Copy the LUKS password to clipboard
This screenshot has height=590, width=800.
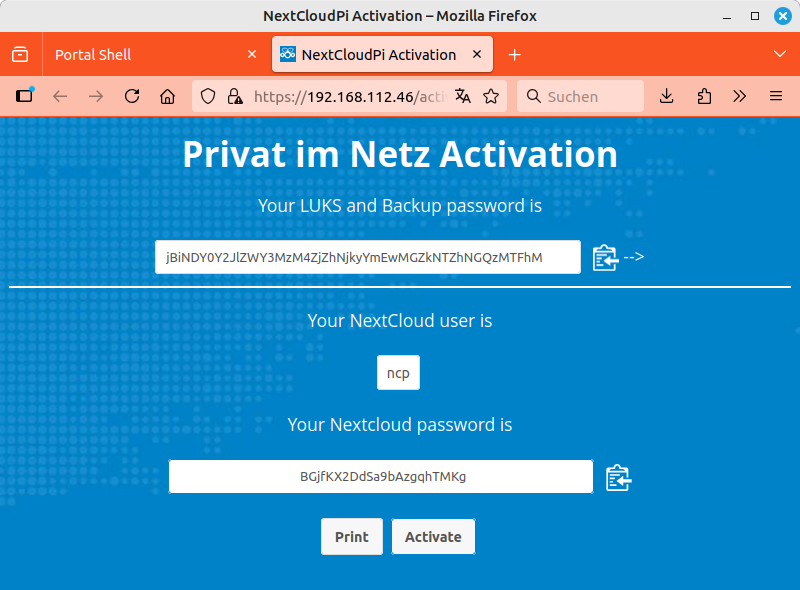[605, 257]
